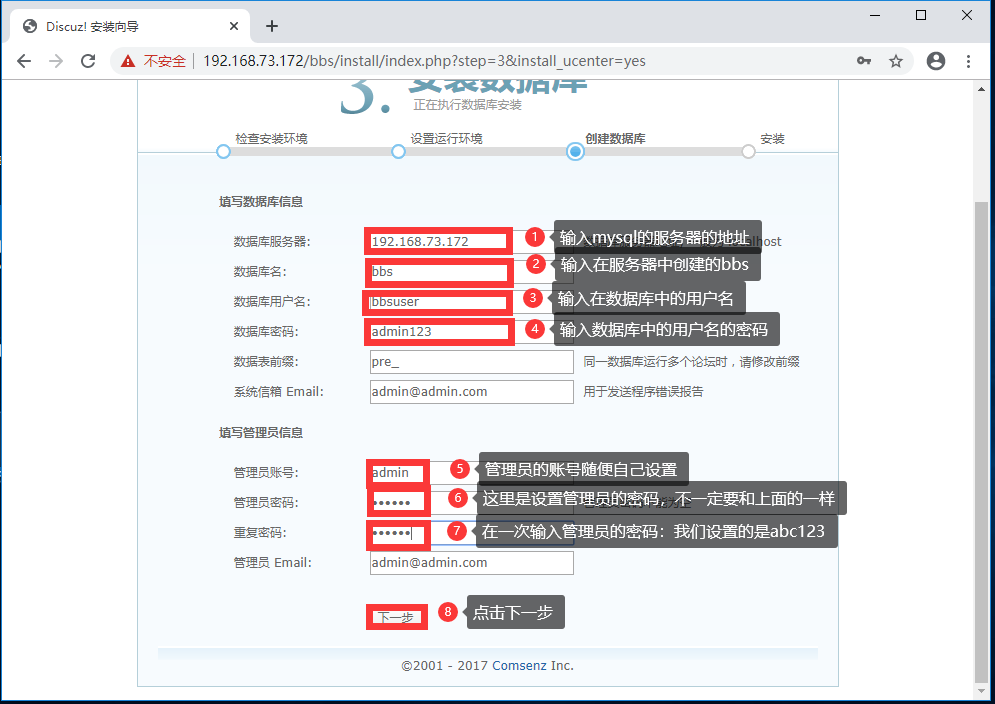Select the 检查安装环境 step circle

click(222, 151)
